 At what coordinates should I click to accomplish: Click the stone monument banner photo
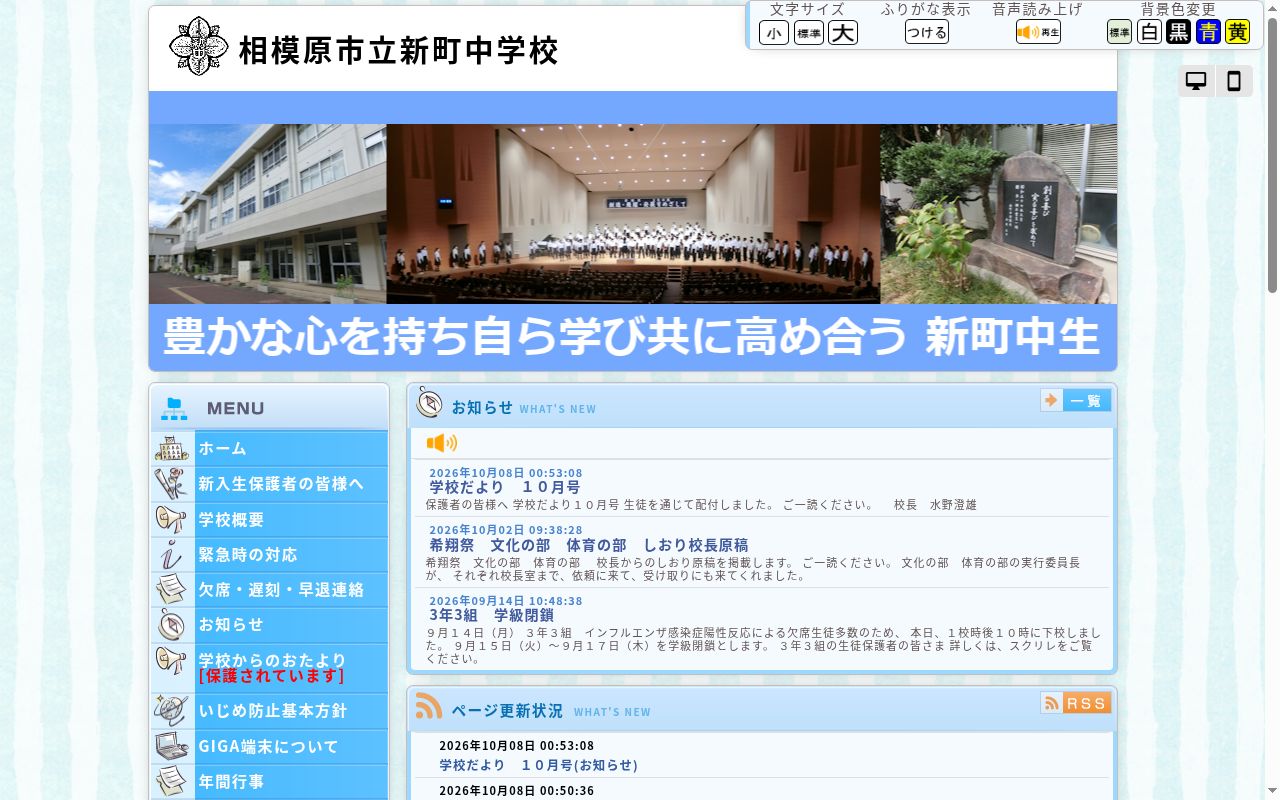pos(998,214)
